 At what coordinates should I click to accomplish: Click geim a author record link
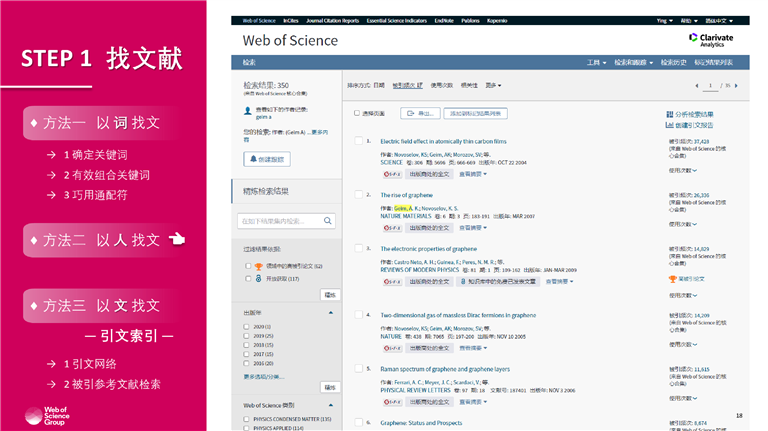pyautogui.click(x=264, y=117)
